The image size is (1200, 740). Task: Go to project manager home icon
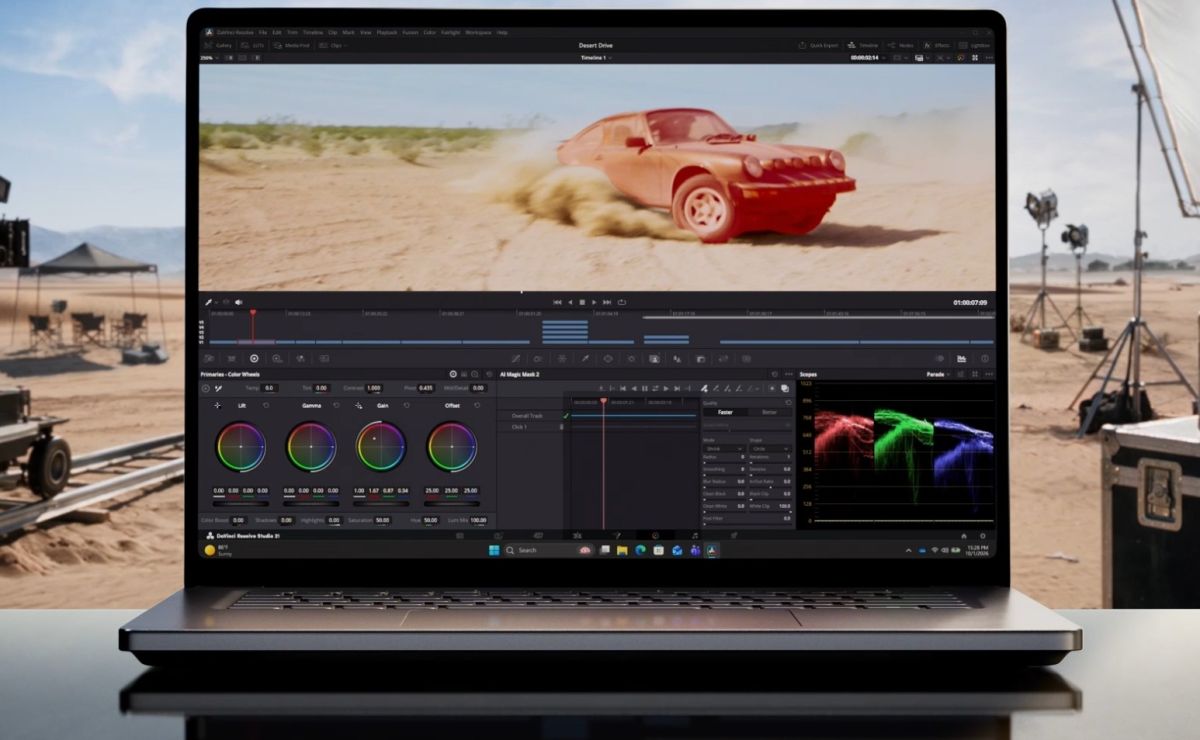(x=964, y=536)
